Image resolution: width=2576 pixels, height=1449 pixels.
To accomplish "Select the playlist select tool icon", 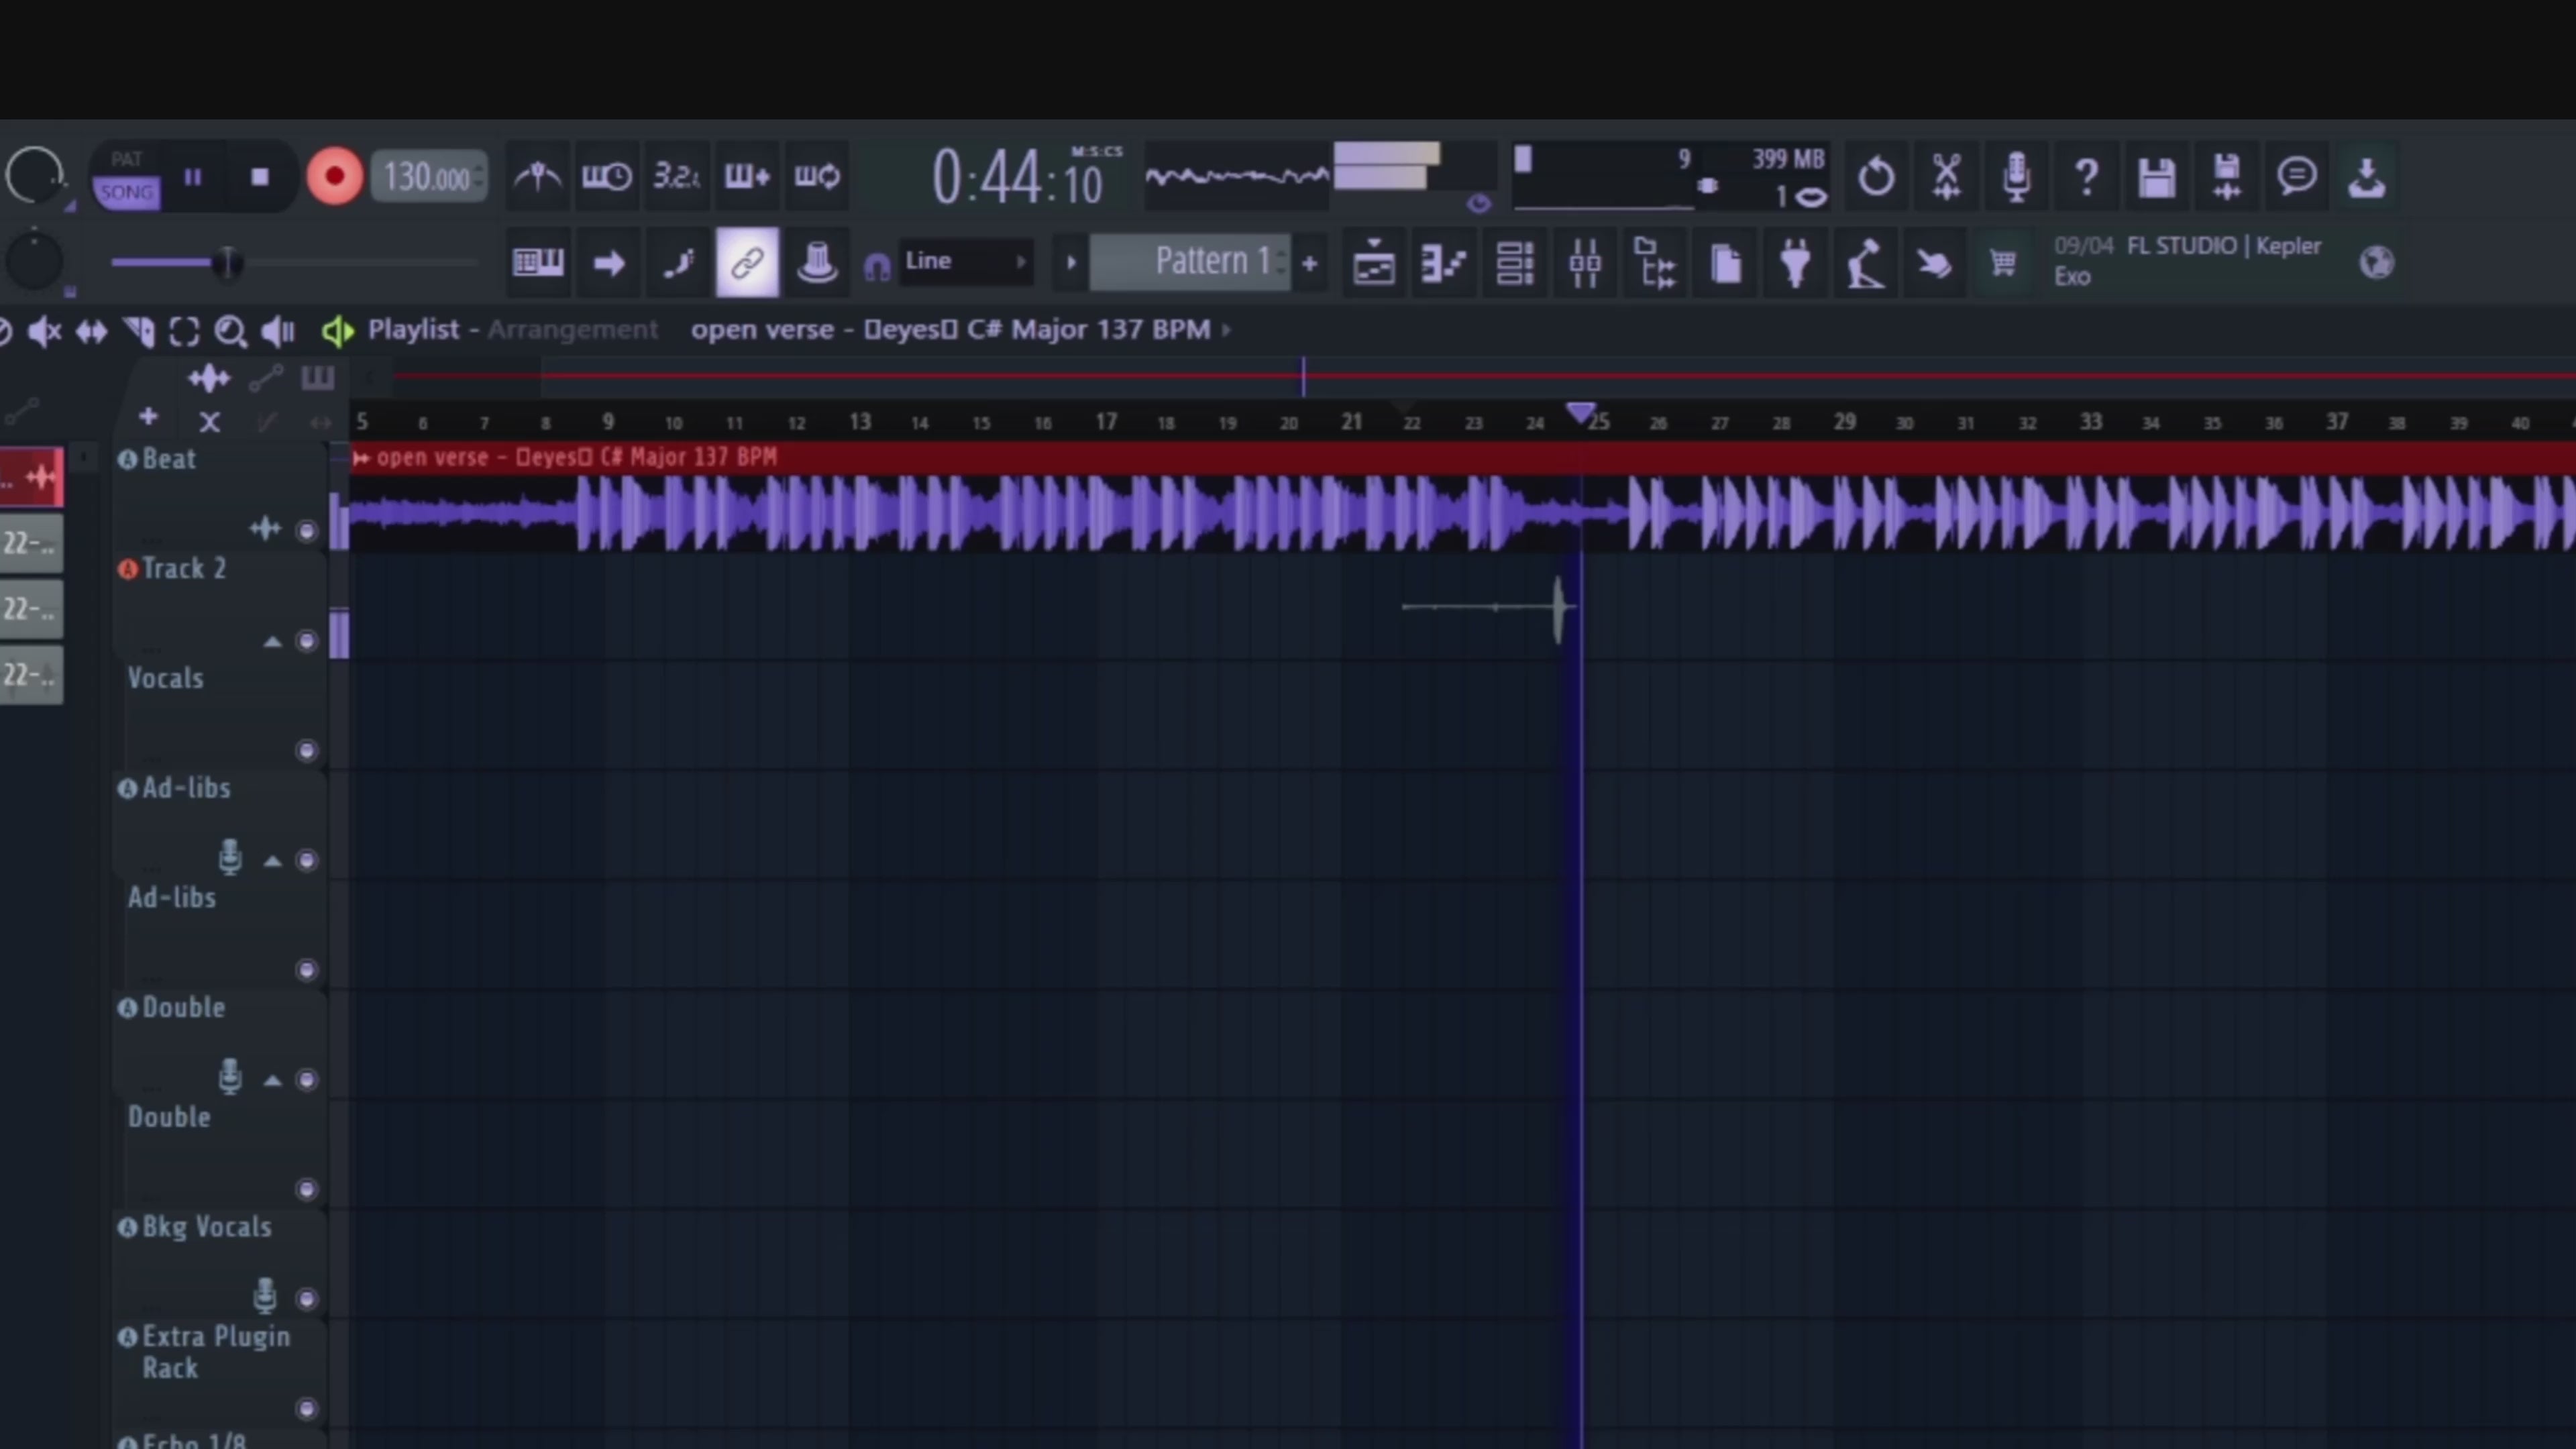I will pos(184,331).
